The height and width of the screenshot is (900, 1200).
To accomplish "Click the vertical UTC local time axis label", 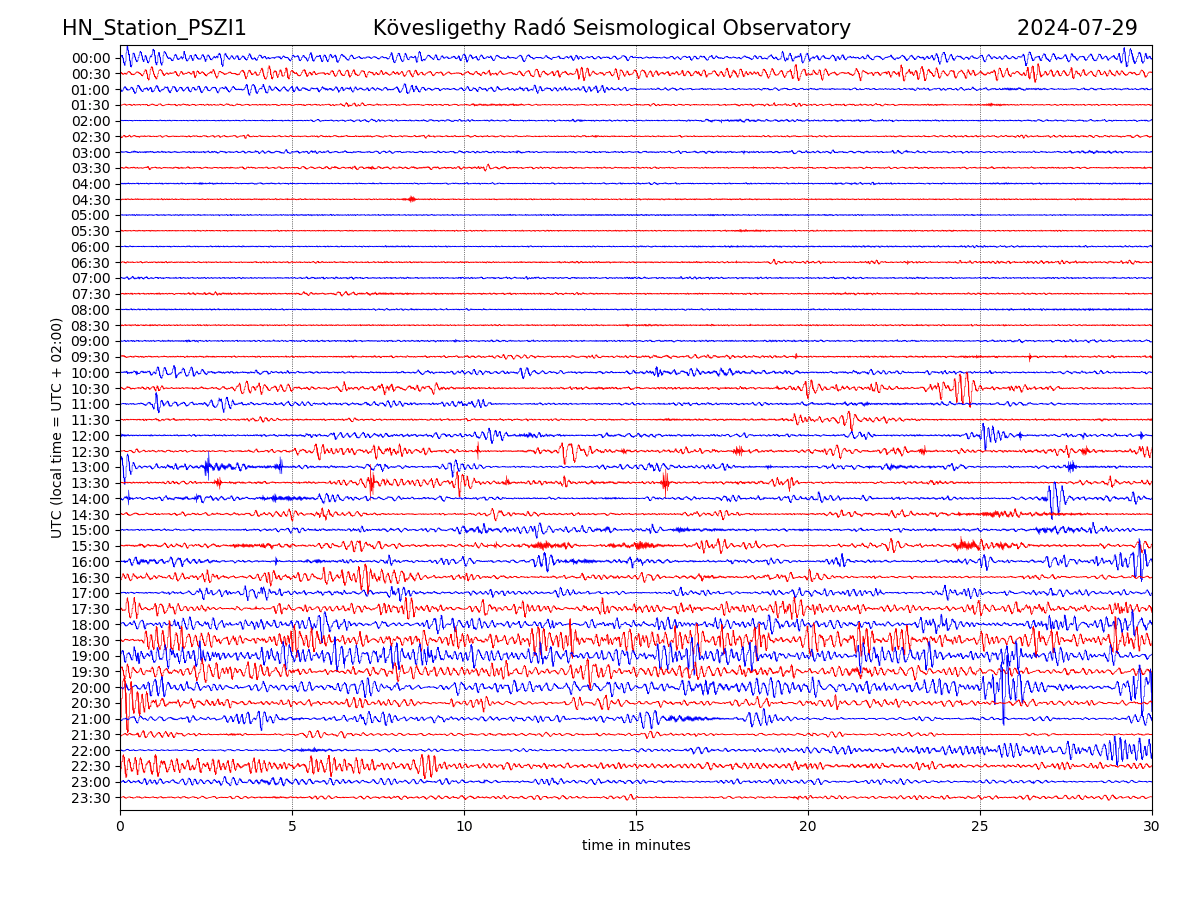I will [x=57, y=428].
